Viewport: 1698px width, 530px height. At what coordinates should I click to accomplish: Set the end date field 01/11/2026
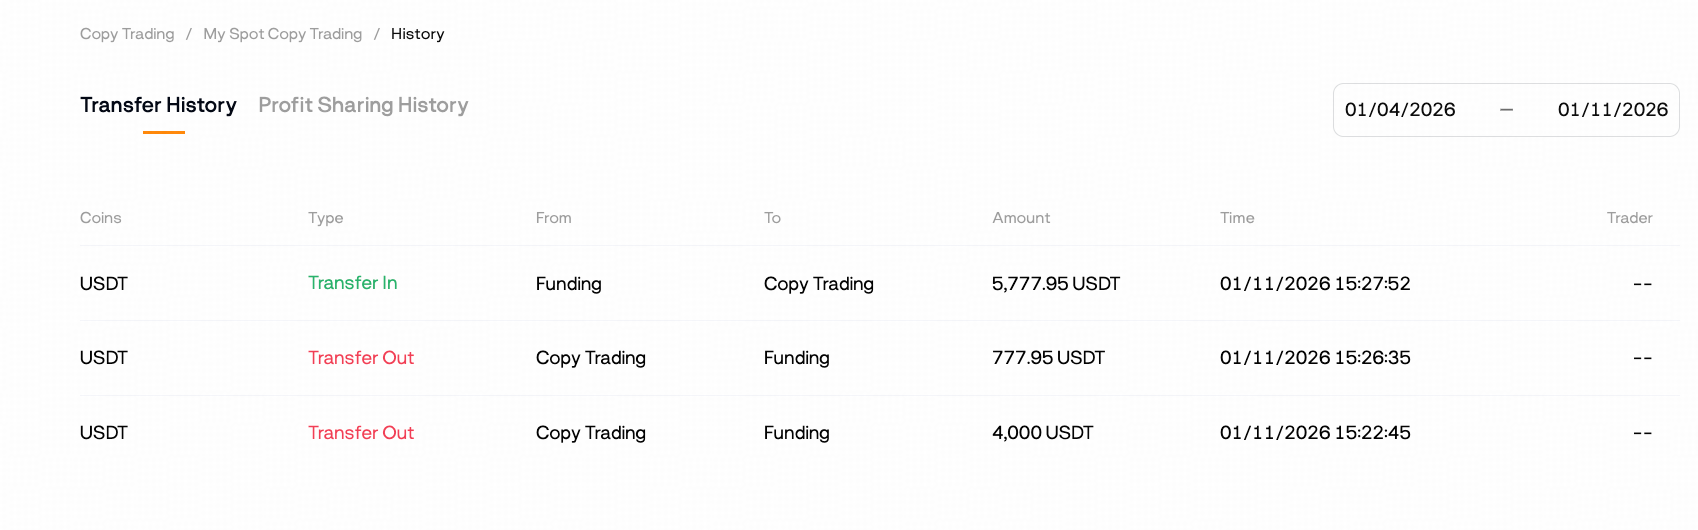pos(1612,110)
